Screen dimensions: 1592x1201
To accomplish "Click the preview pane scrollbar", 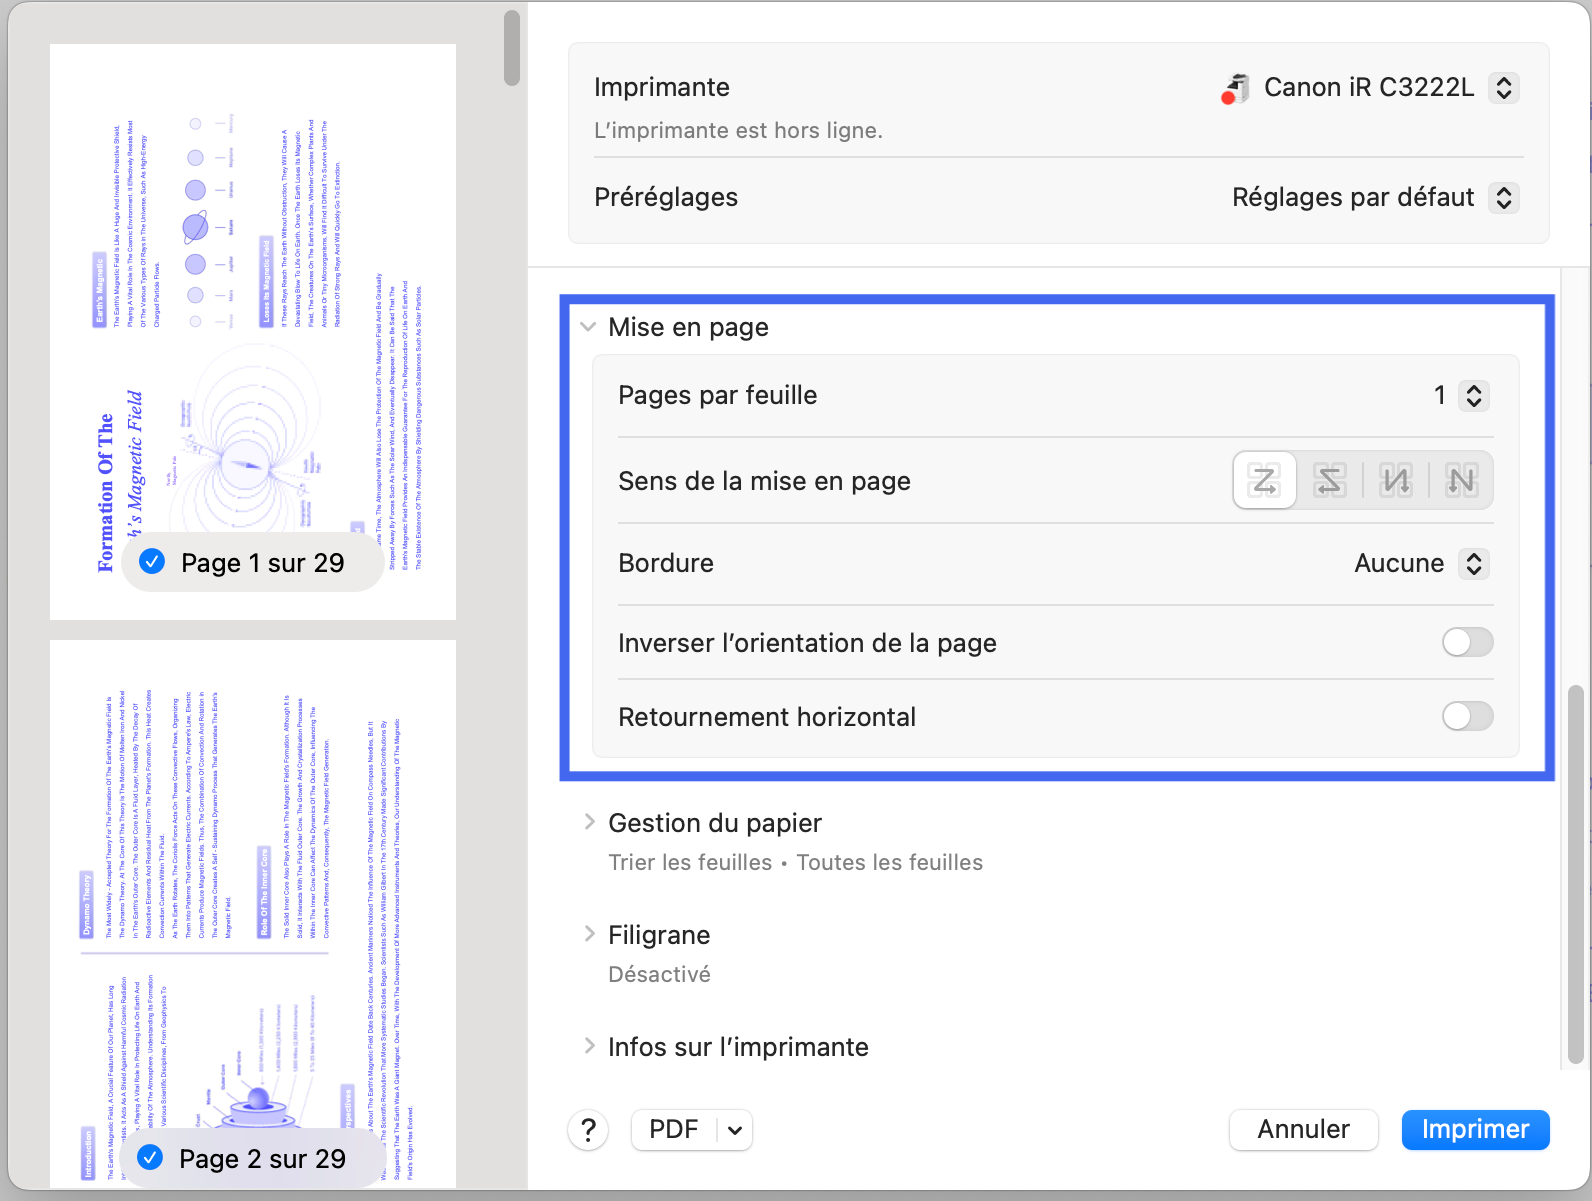I will pyautogui.click(x=512, y=48).
